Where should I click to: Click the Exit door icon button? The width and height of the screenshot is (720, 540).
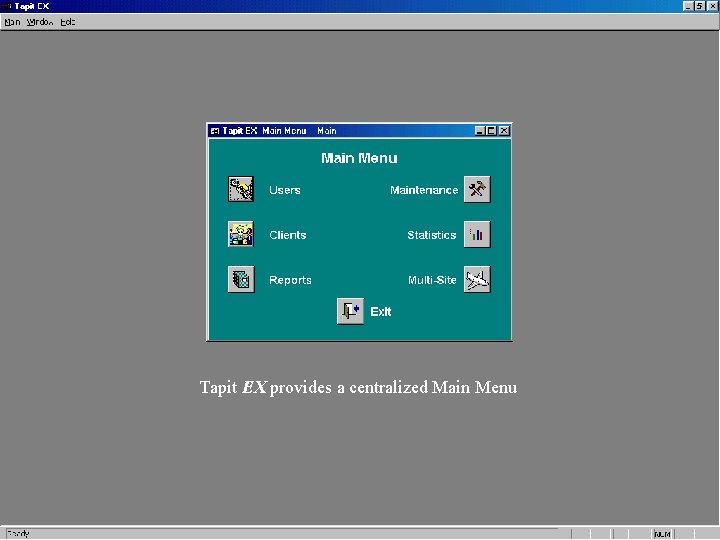[350, 311]
